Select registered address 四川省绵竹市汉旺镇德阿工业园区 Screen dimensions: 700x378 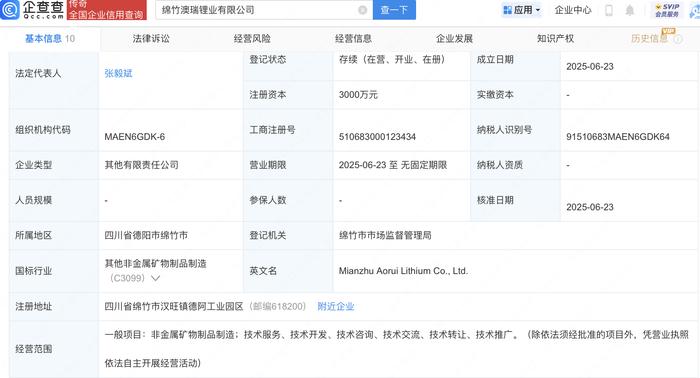tap(174, 307)
